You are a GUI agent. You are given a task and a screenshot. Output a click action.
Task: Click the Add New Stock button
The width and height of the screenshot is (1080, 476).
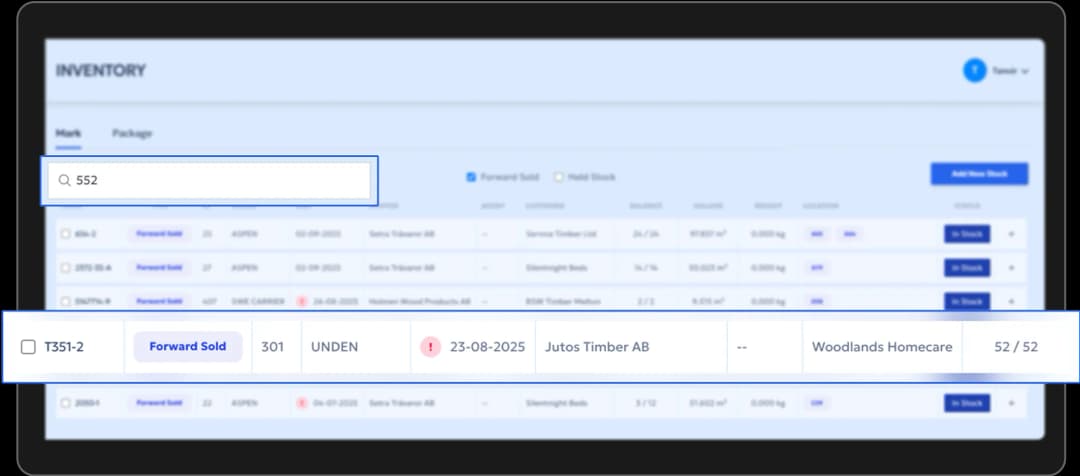point(978,174)
